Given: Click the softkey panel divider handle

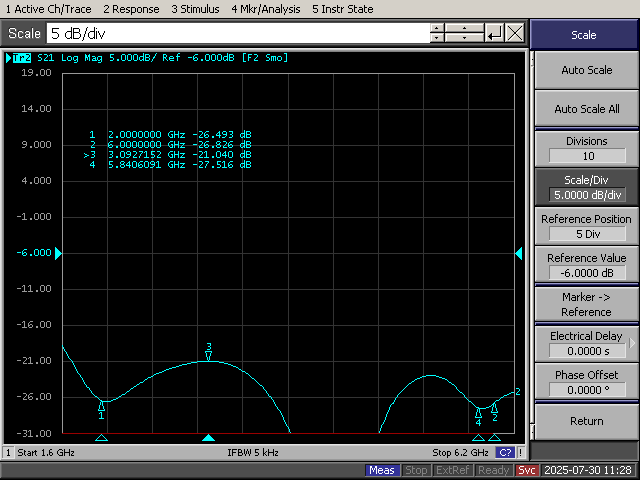Looking at the screenshot, I should 532,245.
